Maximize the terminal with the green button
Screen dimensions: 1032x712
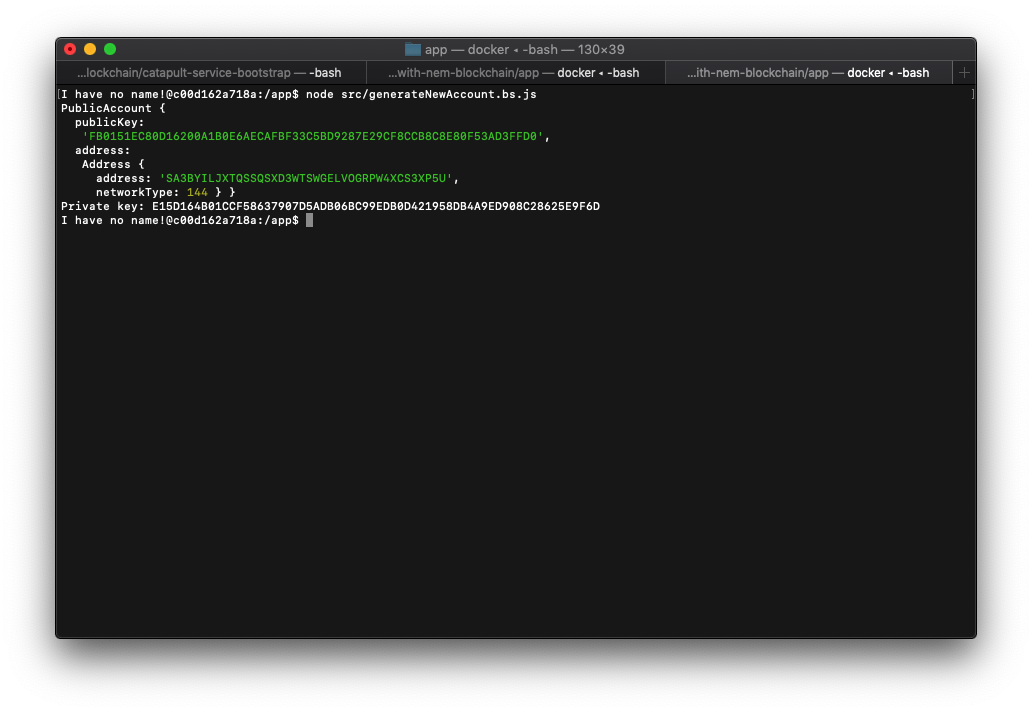(x=110, y=49)
